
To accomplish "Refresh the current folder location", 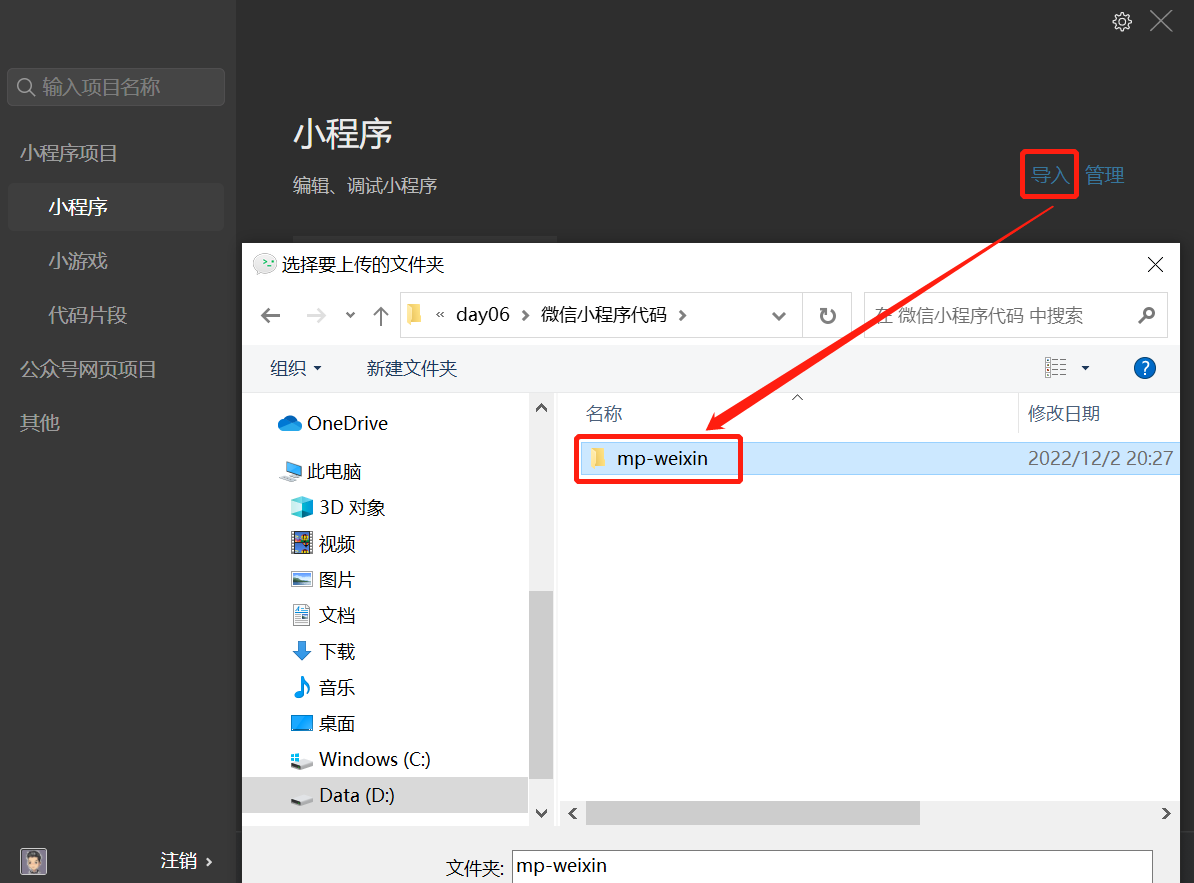I will coord(827,316).
